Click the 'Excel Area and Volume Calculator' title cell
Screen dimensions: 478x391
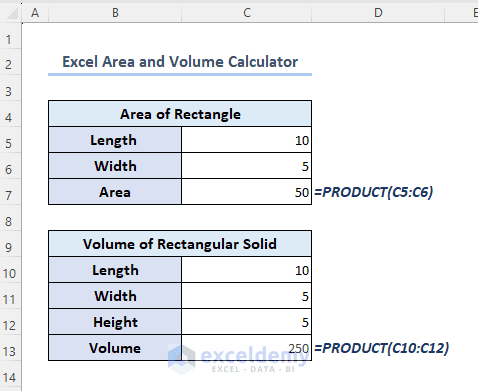(180, 62)
